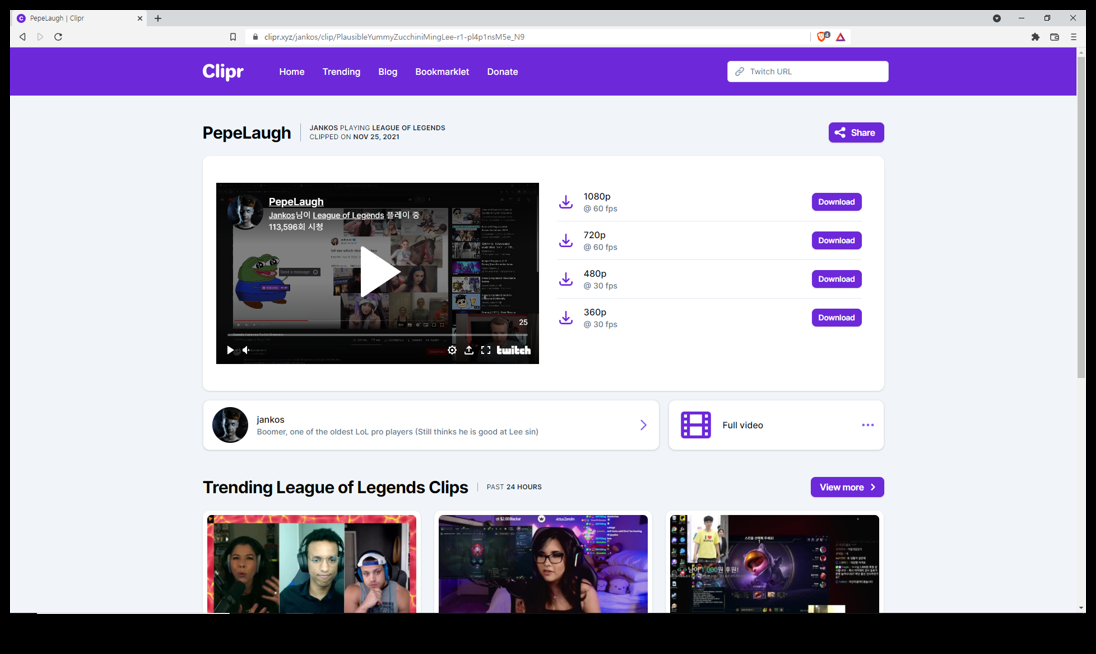Click the 720p download arrow icon

pyautogui.click(x=566, y=240)
